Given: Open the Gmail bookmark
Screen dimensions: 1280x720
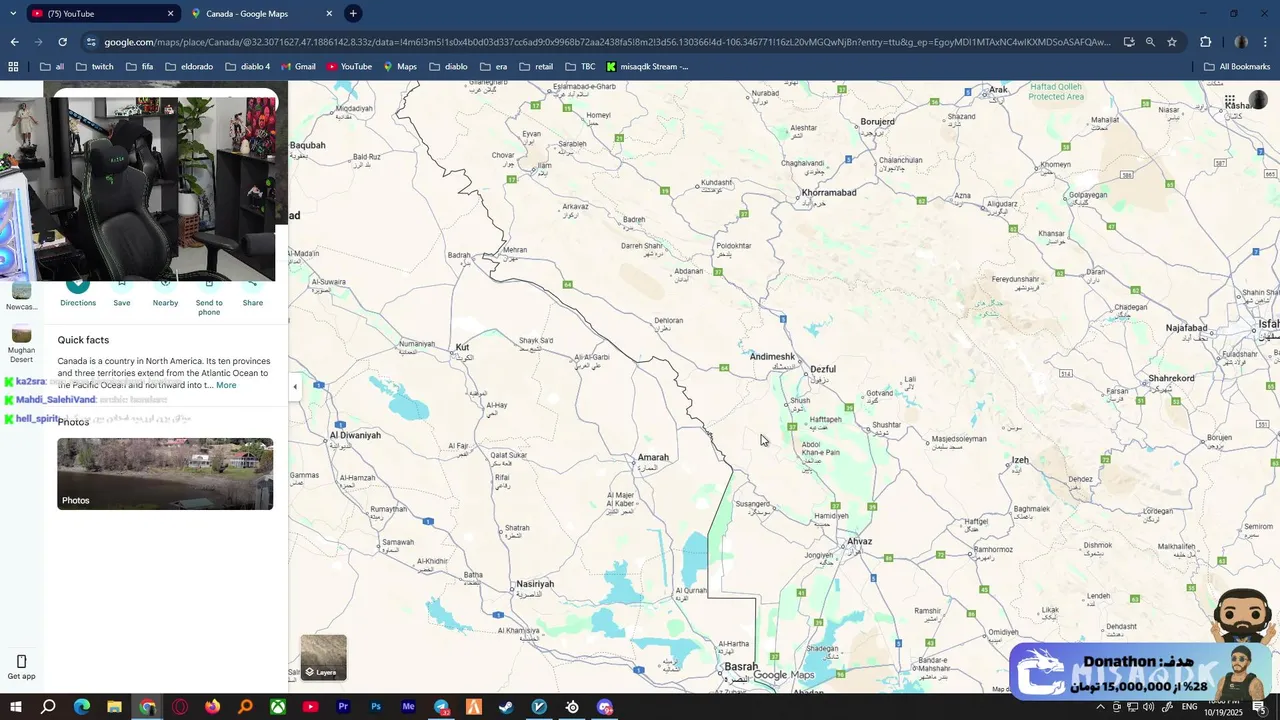Looking at the screenshot, I should point(299,67).
